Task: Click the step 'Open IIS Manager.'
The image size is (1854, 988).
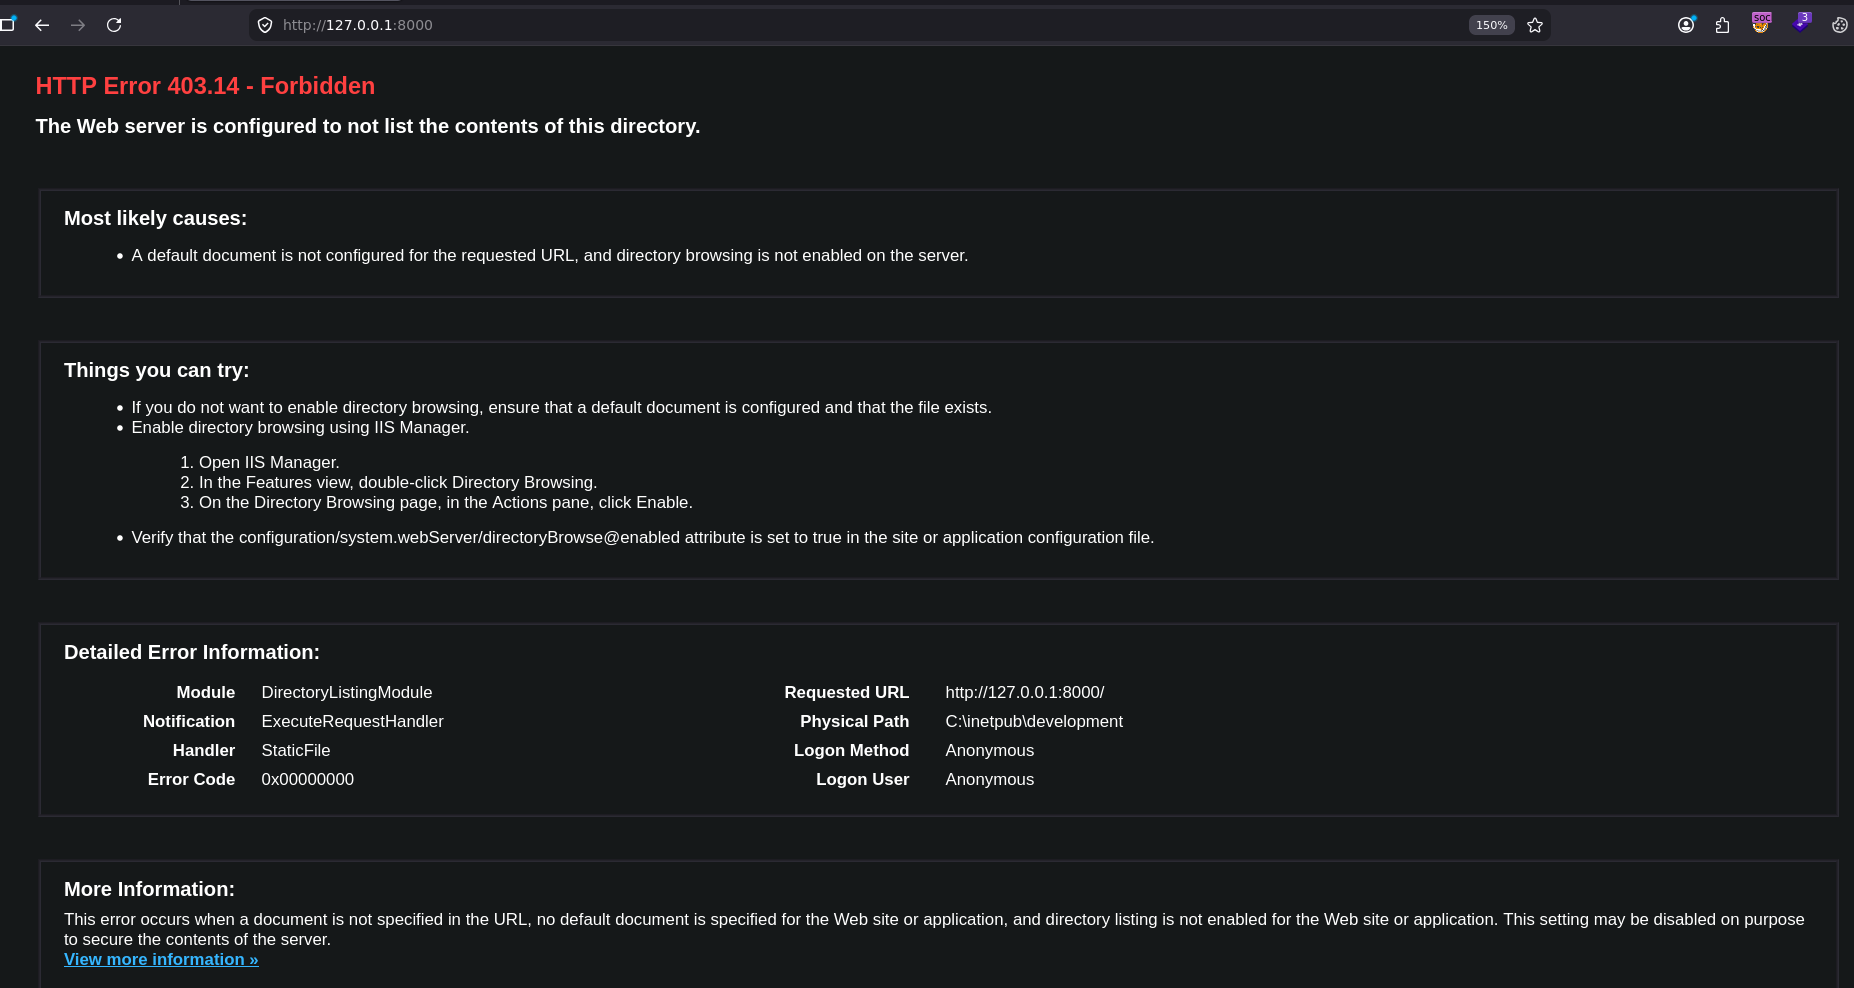Action: click(x=269, y=462)
